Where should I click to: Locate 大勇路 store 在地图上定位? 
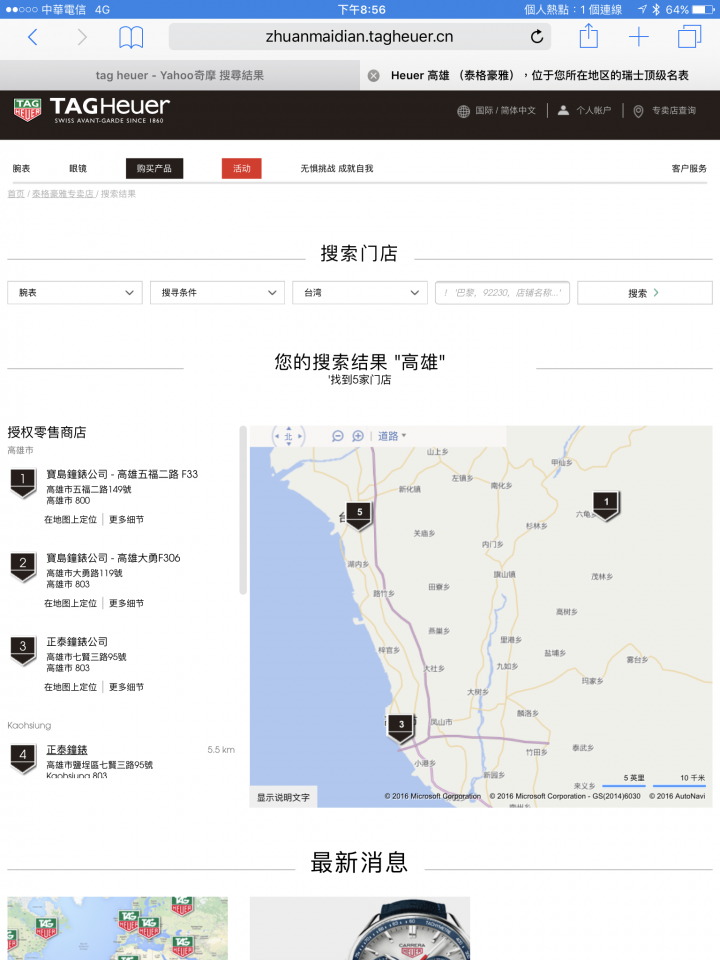pyautogui.click(x=70, y=603)
